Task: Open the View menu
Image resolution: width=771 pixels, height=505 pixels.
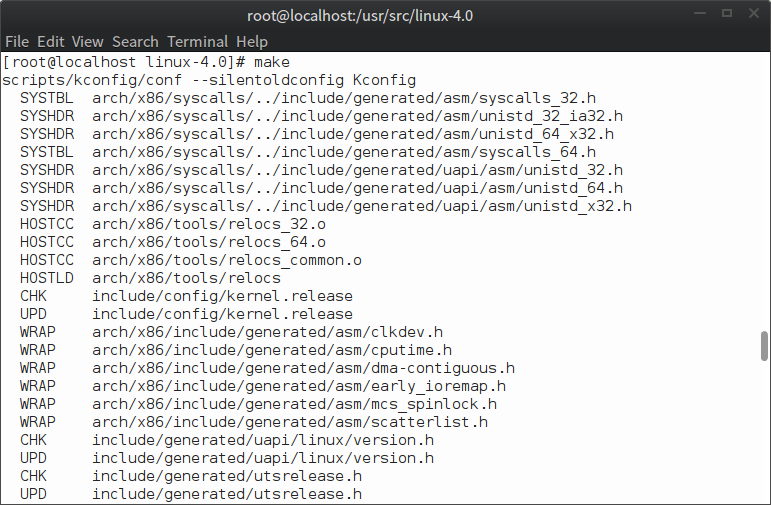Action: click(x=87, y=41)
